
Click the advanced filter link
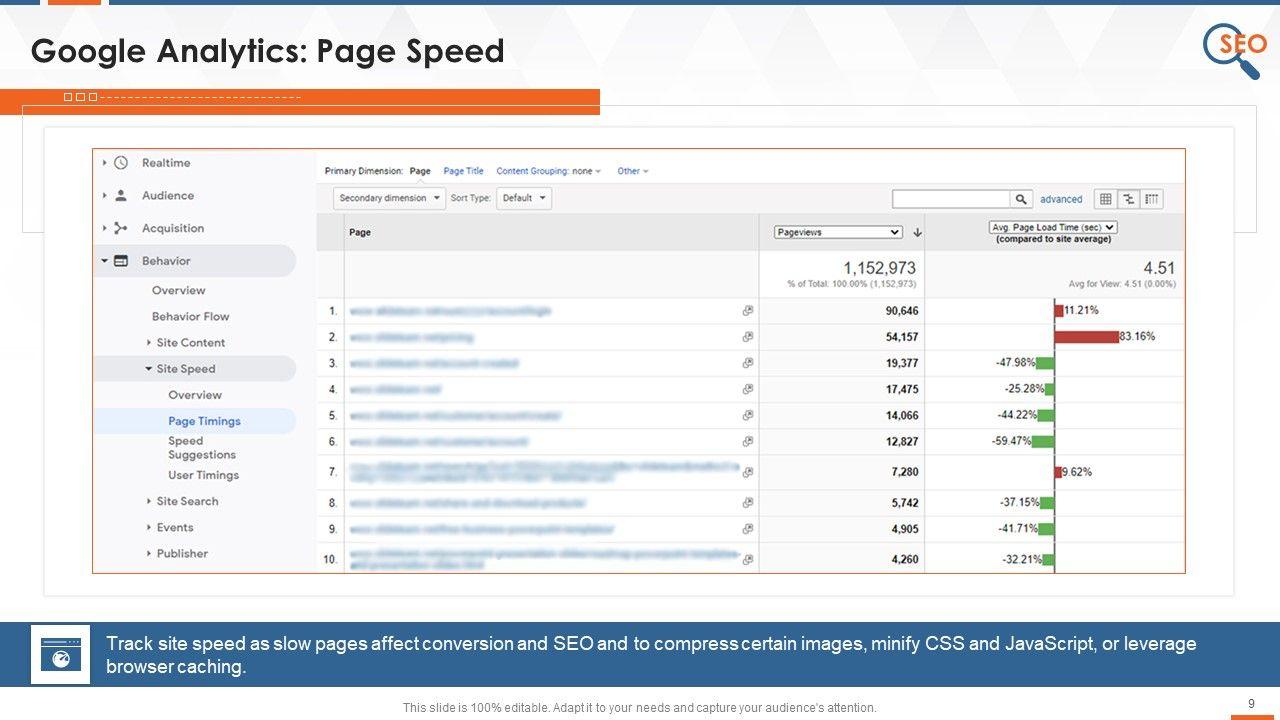coord(1061,199)
